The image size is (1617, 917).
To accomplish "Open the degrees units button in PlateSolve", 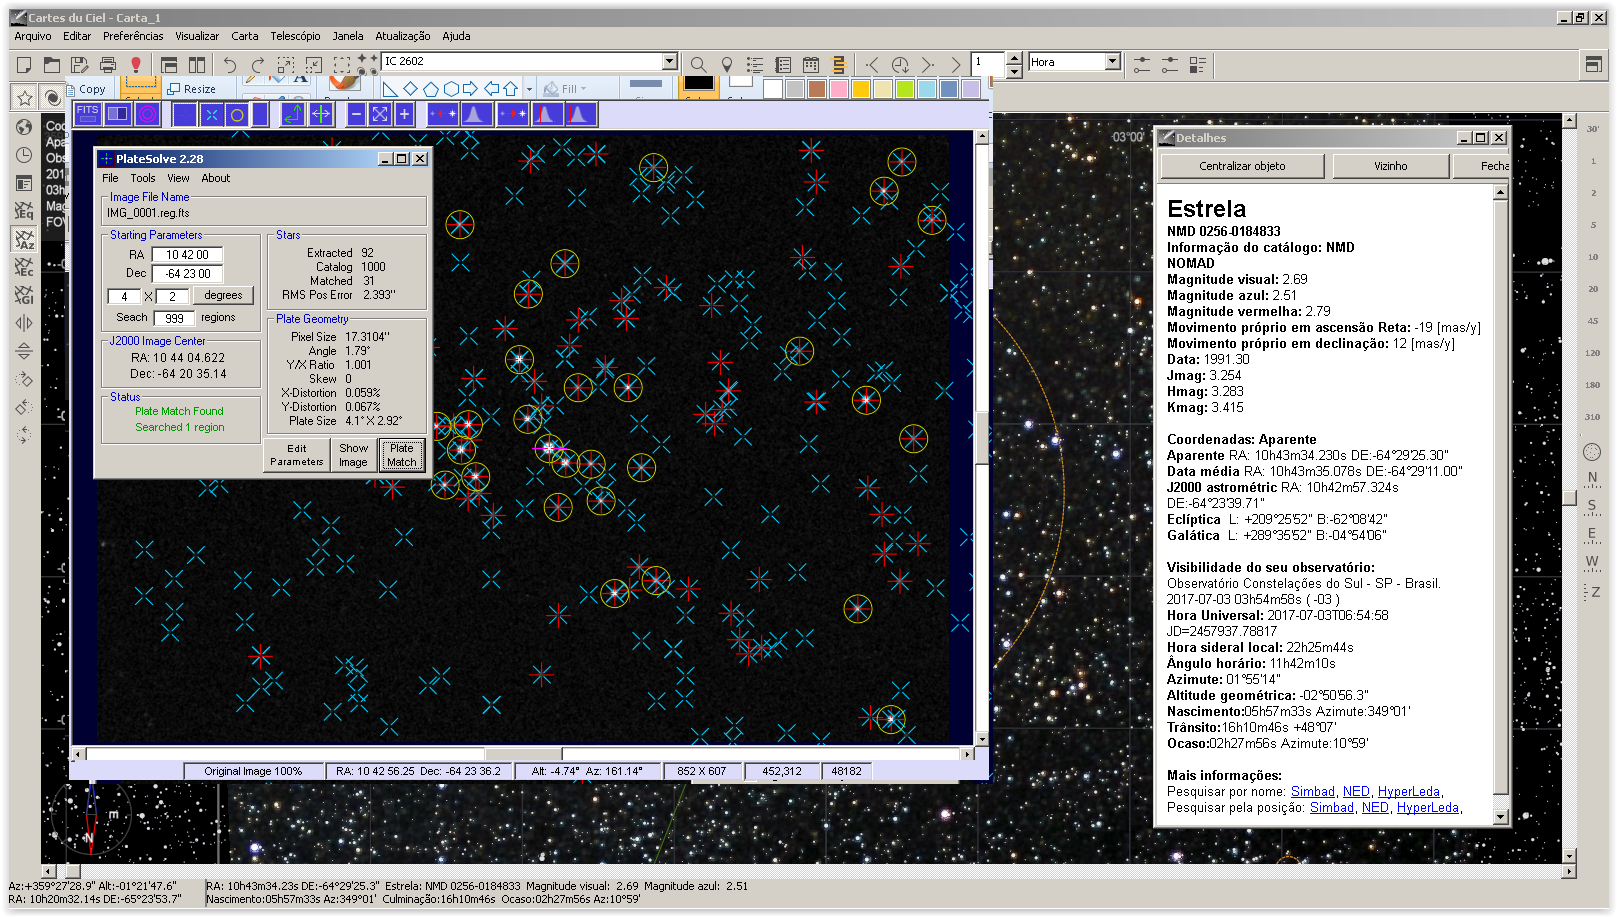I will (x=223, y=295).
